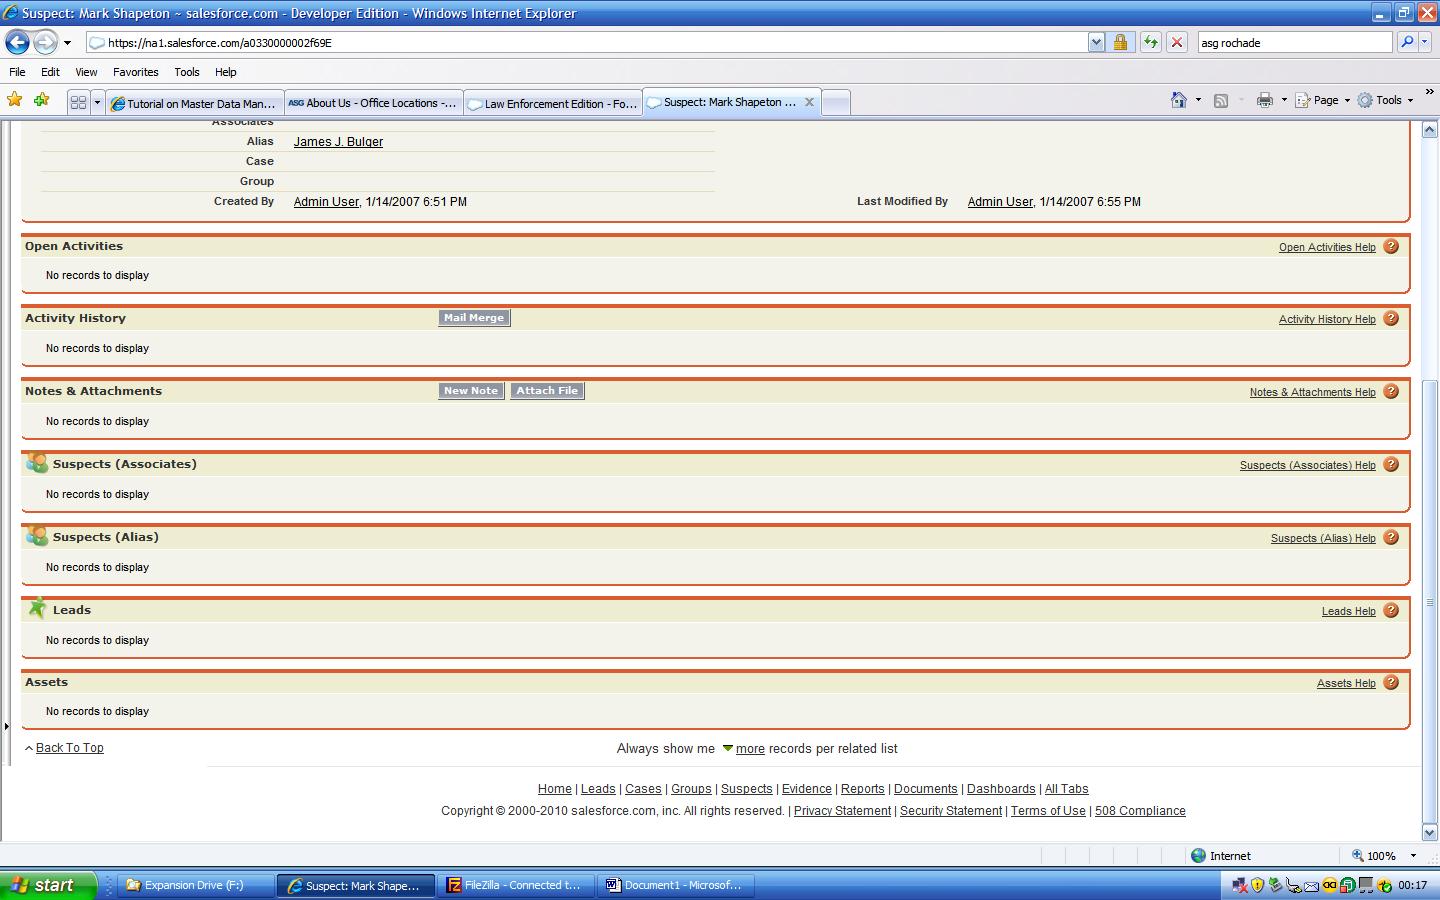Click the Suspects (Associates) section icon
Image resolution: width=1440 pixels, height=900 pixels.
point(37,463)
